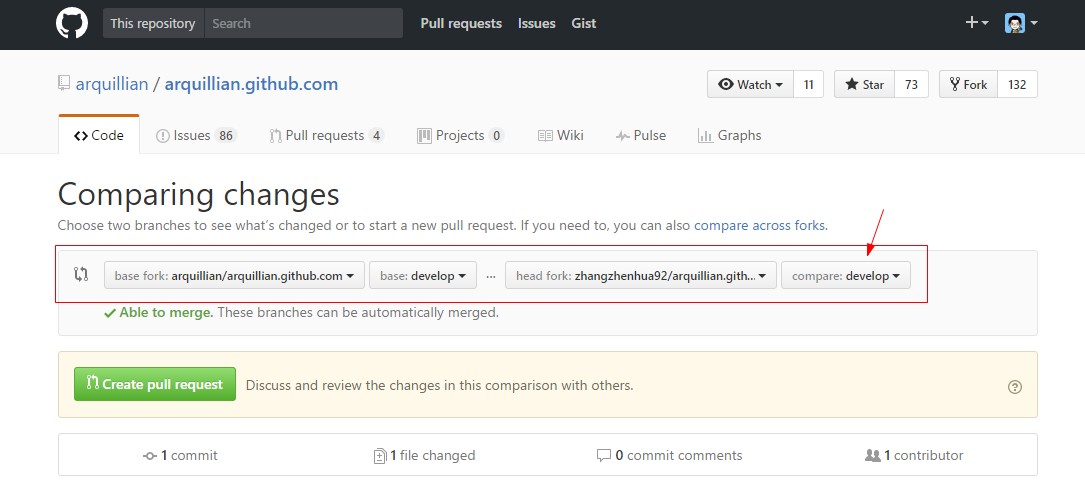Screen dimensions: 1085x485
Task: Click the repository book icon beside arquillian
Action: 64,84
